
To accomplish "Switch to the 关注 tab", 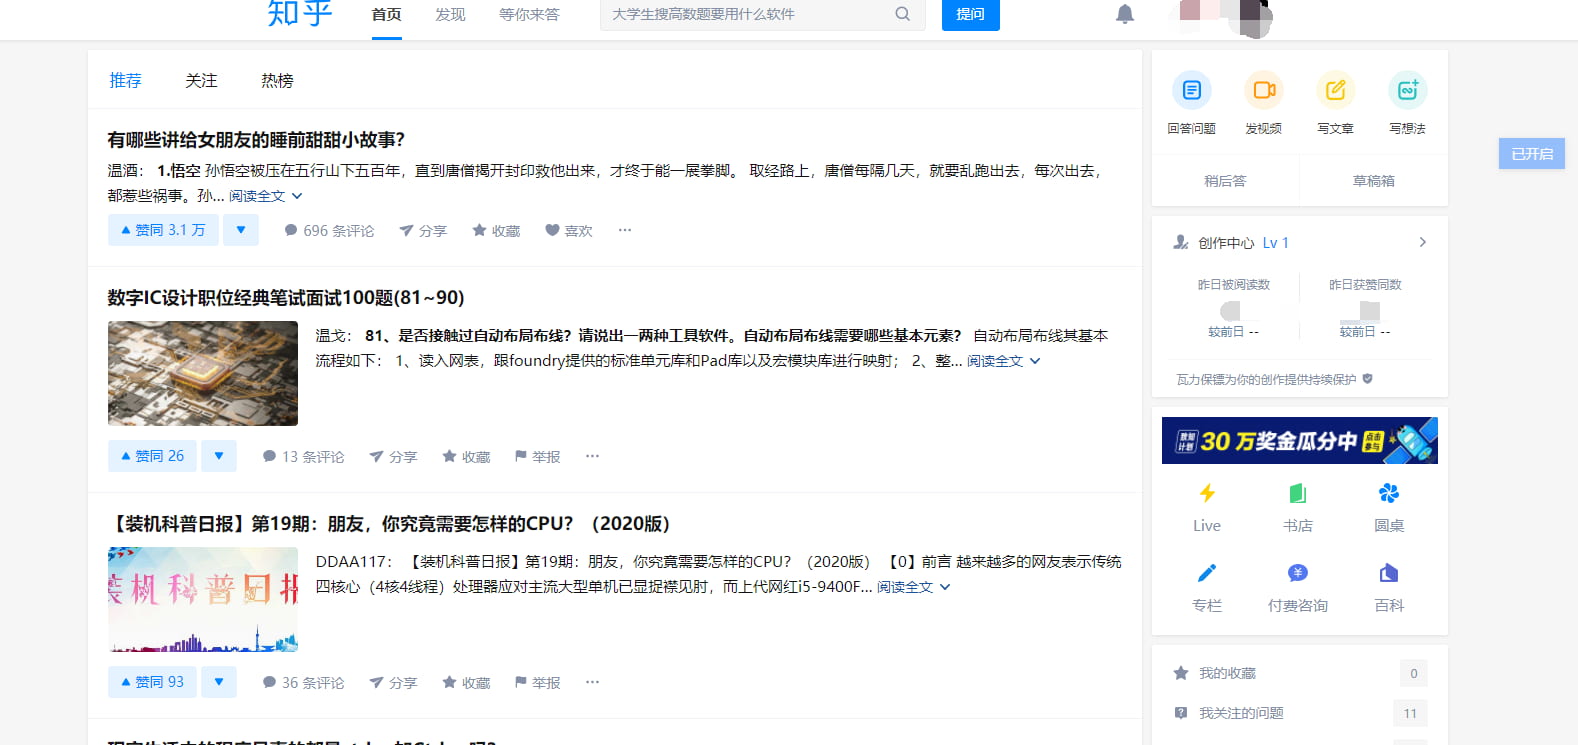I will [201, 81].
